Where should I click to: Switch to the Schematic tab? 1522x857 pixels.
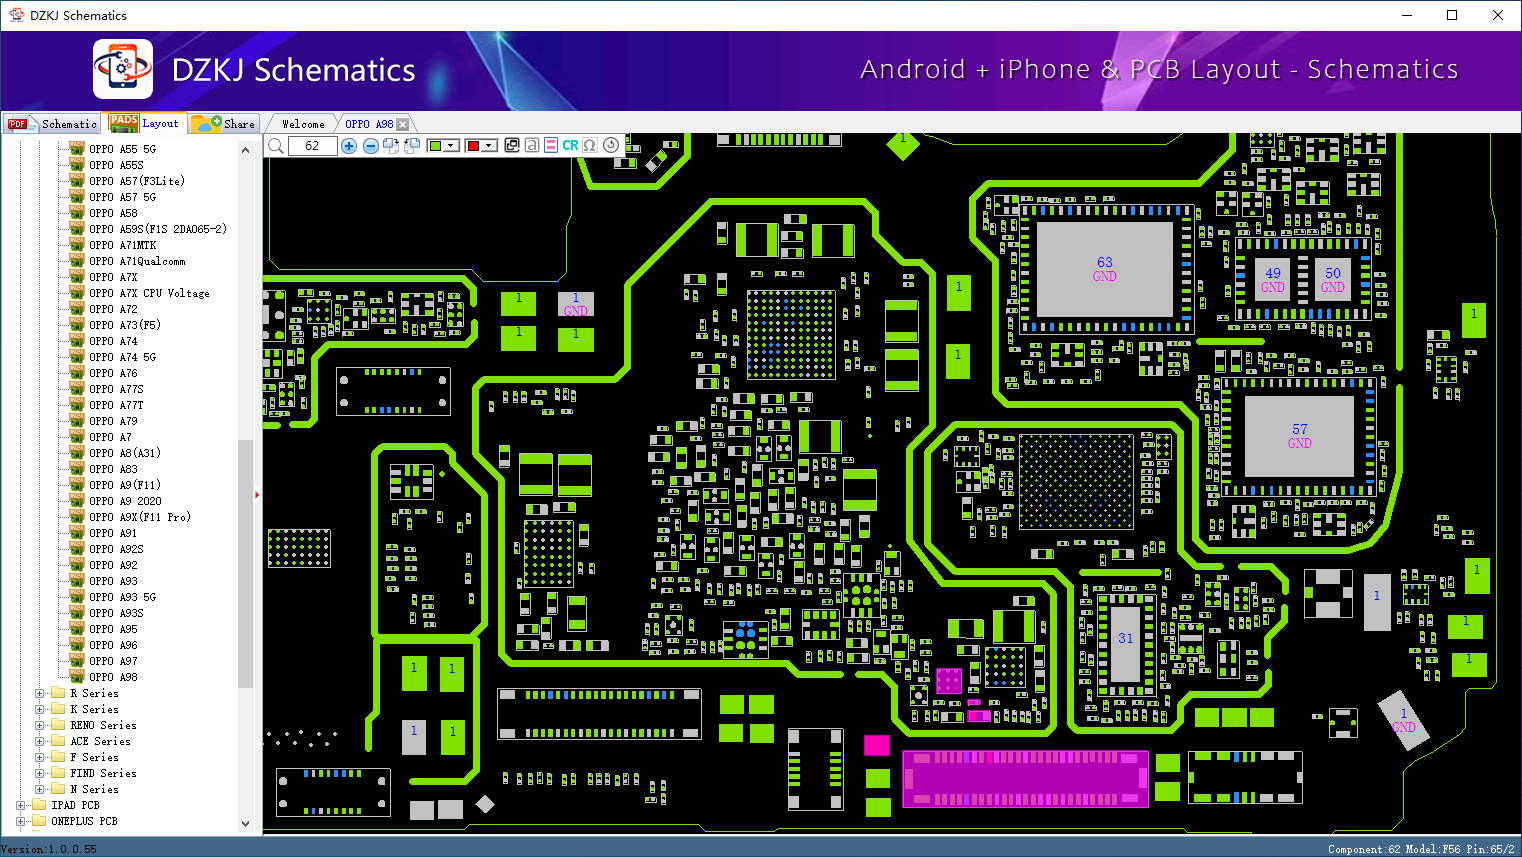tap(52, 123)
